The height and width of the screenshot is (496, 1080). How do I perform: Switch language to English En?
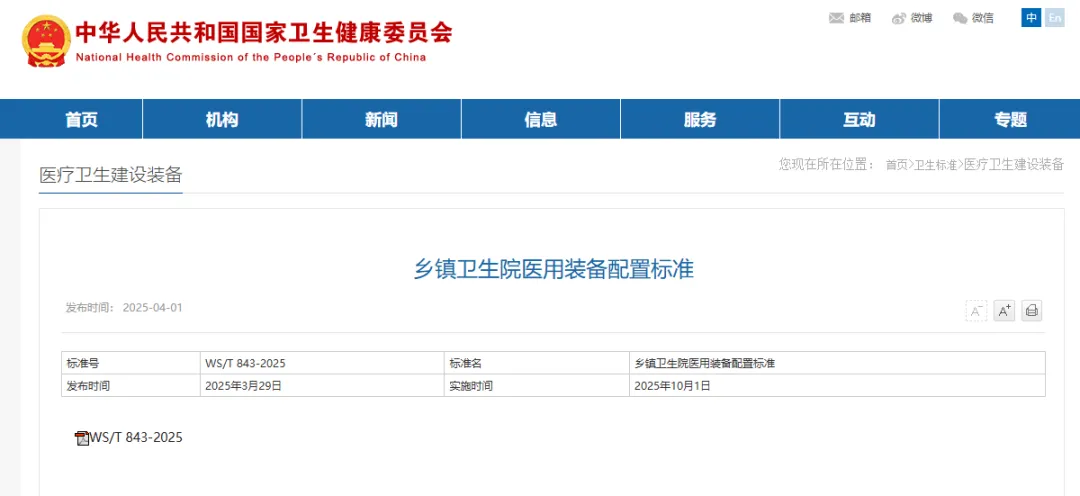(1055, 17)
